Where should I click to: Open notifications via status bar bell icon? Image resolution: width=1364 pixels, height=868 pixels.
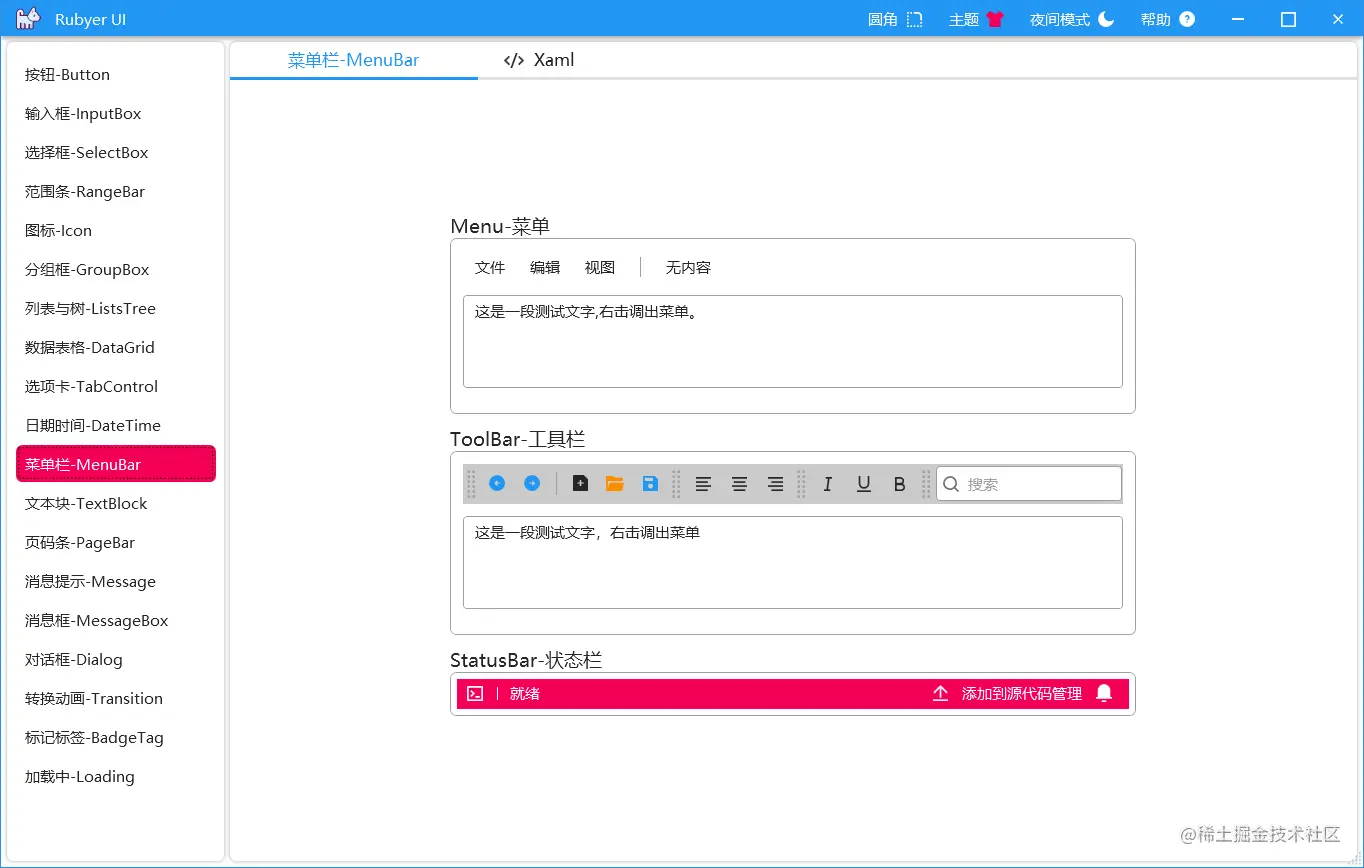point(1105,693)
